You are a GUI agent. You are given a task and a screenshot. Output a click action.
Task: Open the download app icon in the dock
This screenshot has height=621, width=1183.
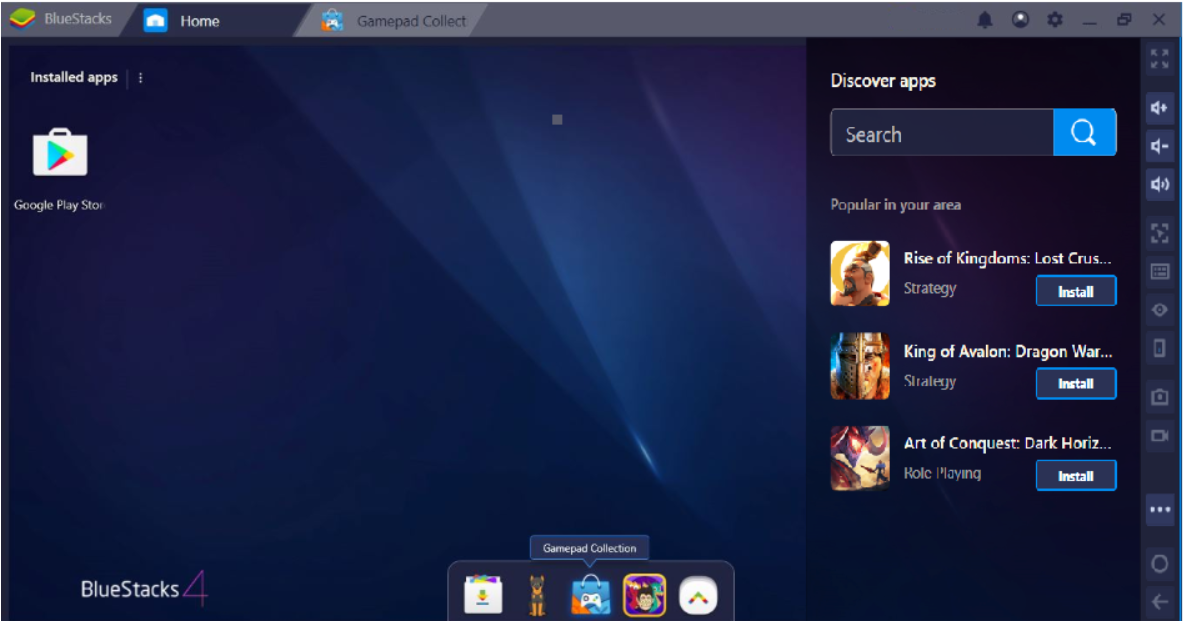coord(483,595)
